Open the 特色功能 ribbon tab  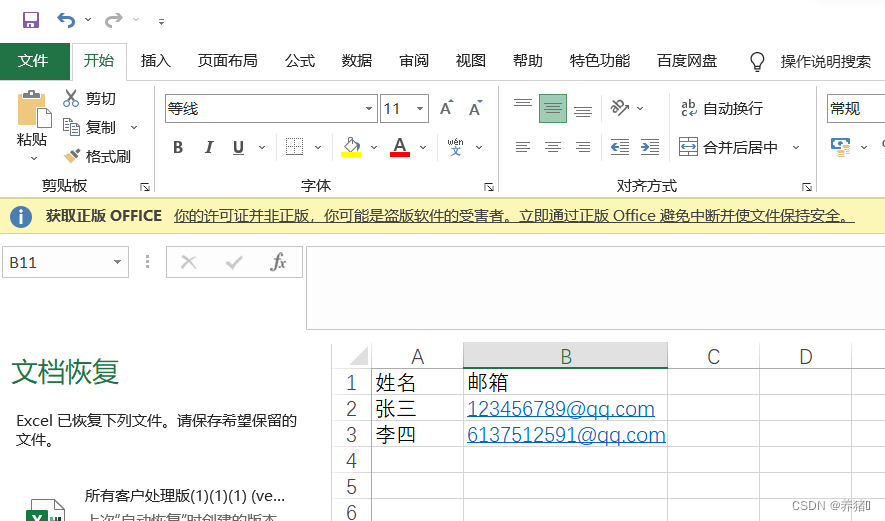click(x=599, y=61)
